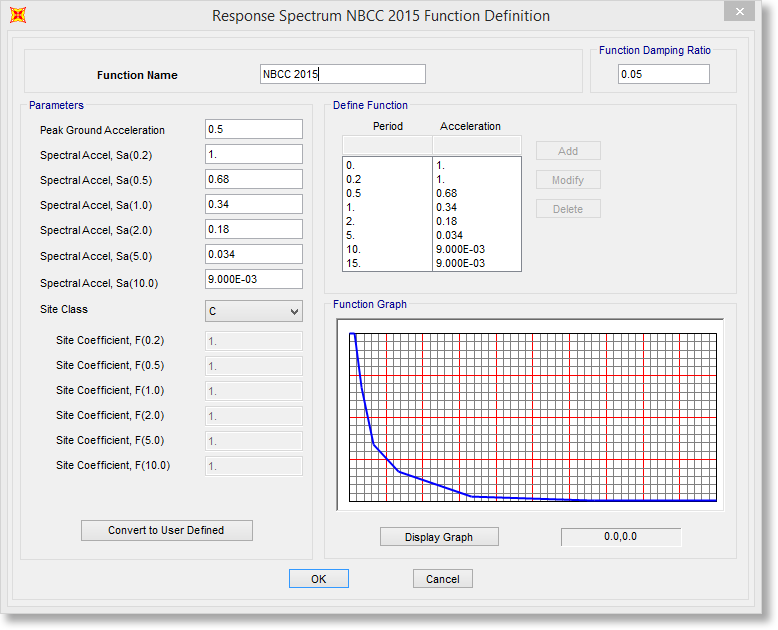Click Convert to User Defined button
The image size is (778, 630).
tap(167, 530)
